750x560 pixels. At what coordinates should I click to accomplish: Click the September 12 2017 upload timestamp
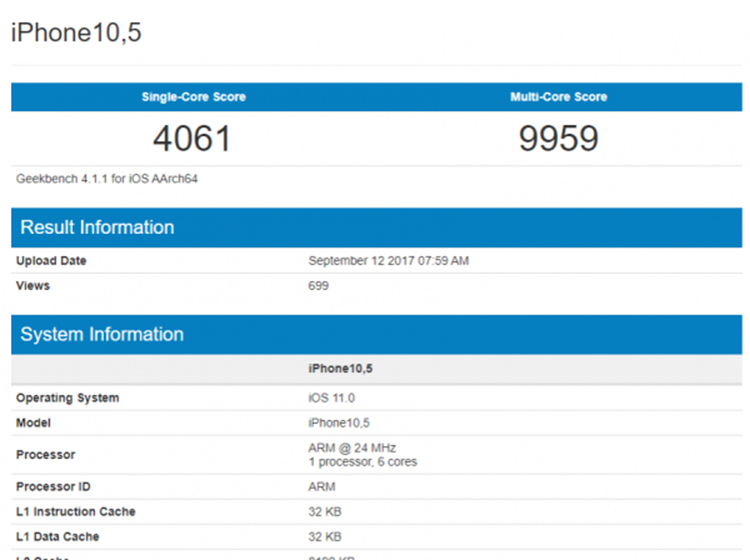[388, 261]
